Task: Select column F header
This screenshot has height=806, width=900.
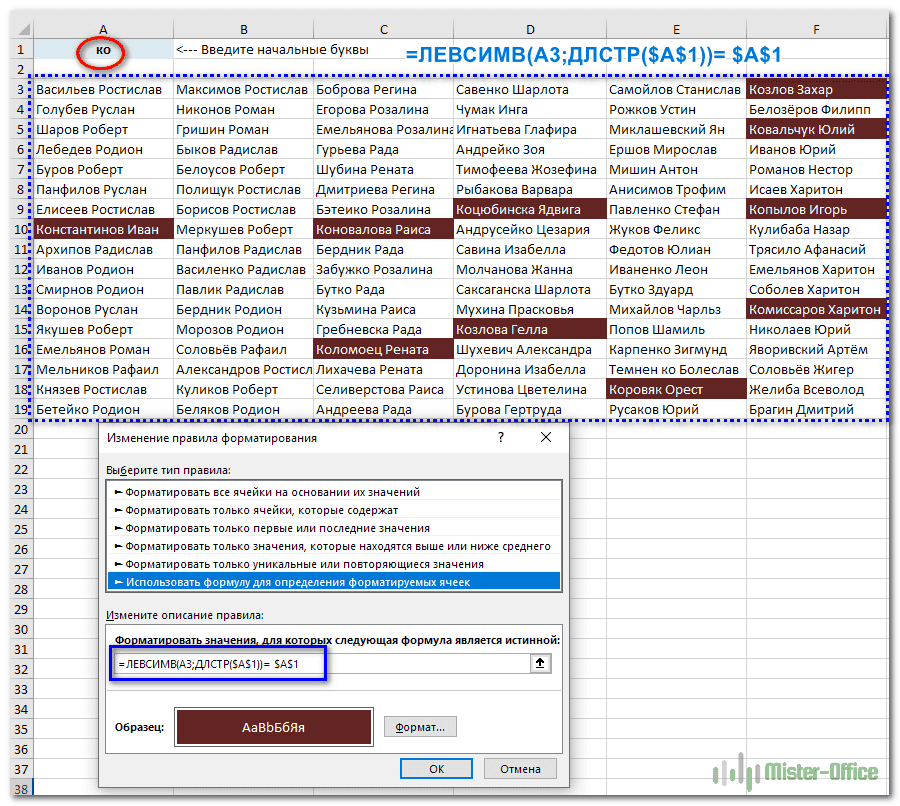Action: tap(816, 30)
